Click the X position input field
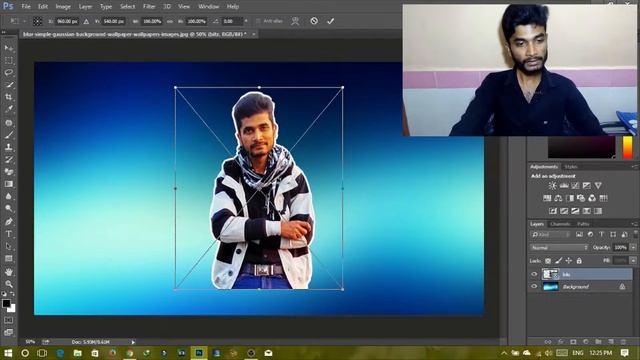 click(67, 21)
